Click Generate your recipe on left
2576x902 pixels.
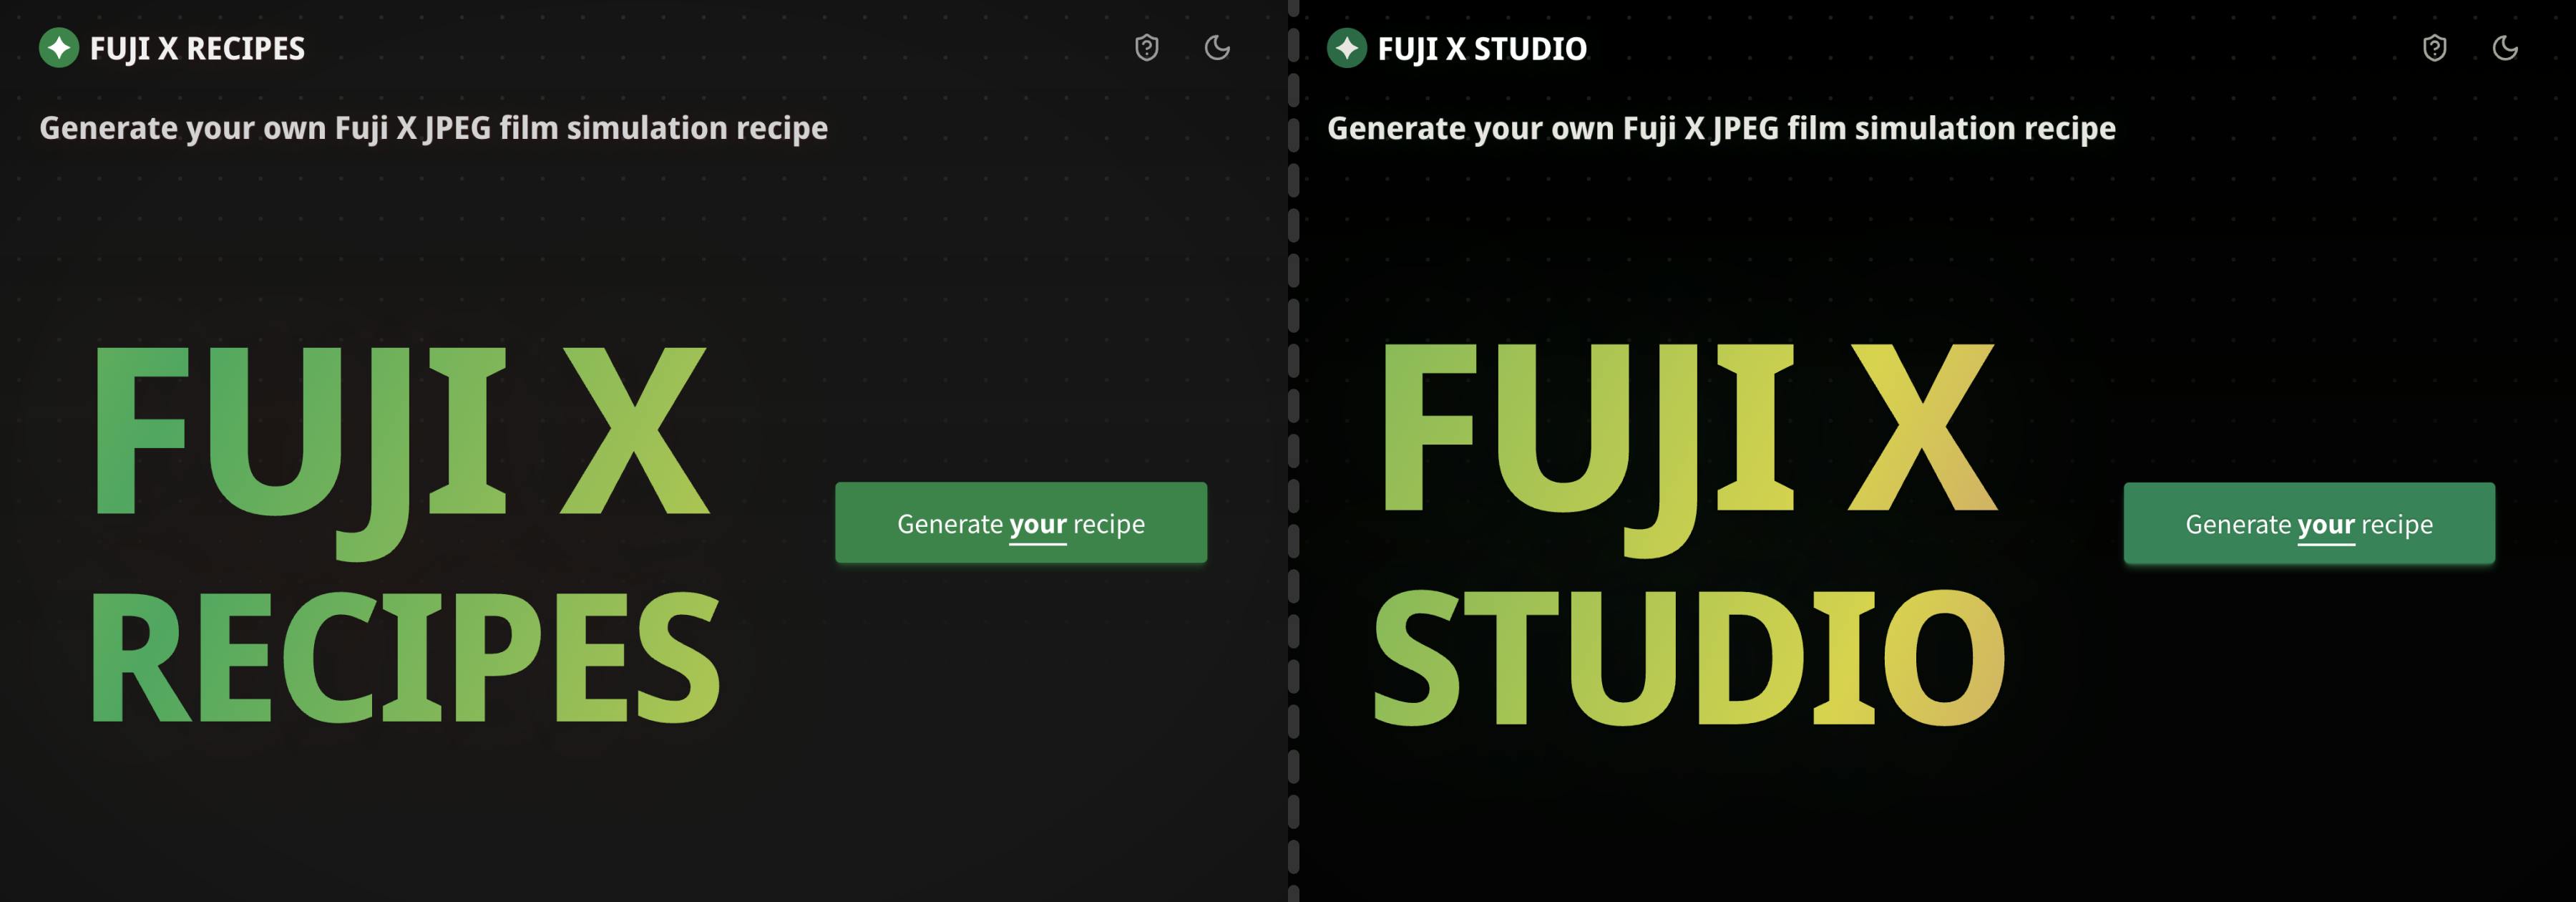click(1022, 523)
